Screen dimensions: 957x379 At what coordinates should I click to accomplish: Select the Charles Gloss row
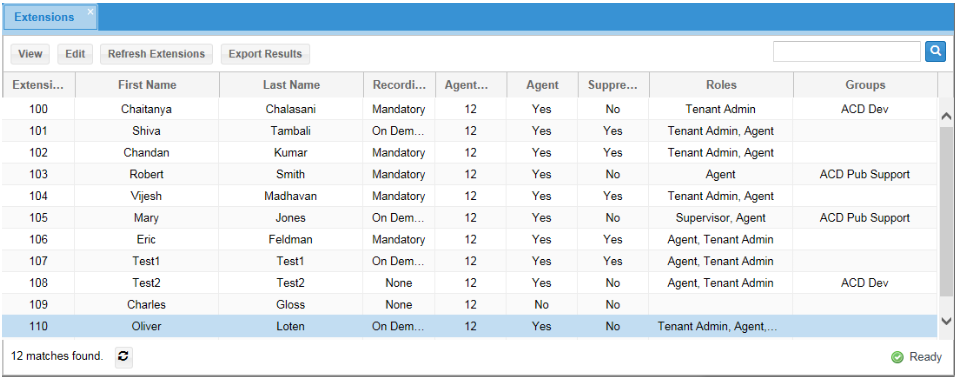[x=469, y=305]
